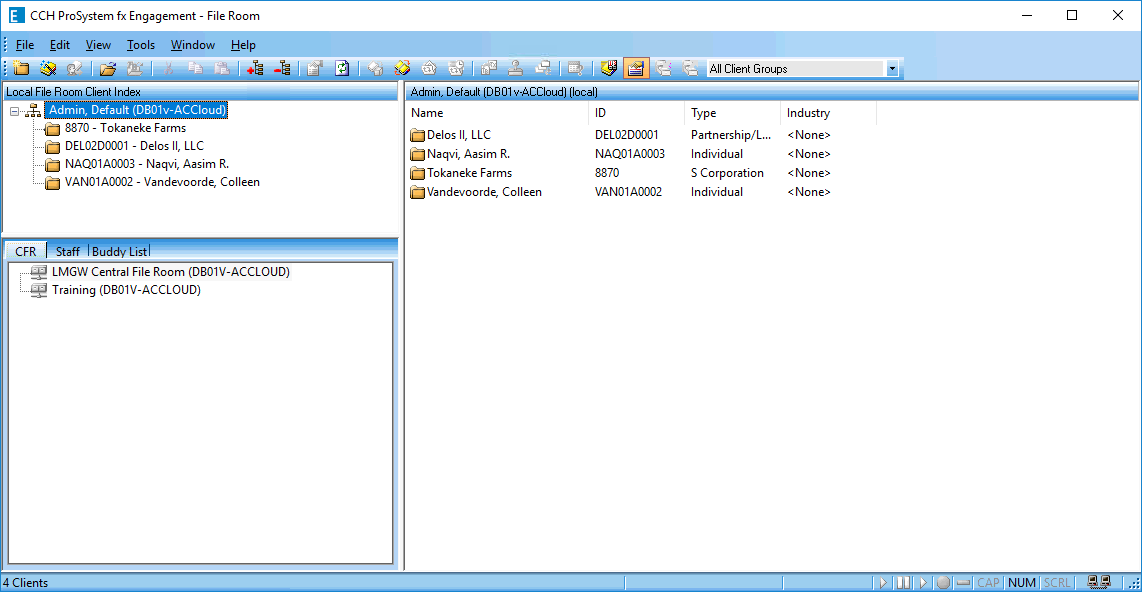Click the grayed rubber stamp toolbar icon
This screenshot has height=592, width=1142.
(516, 68)
